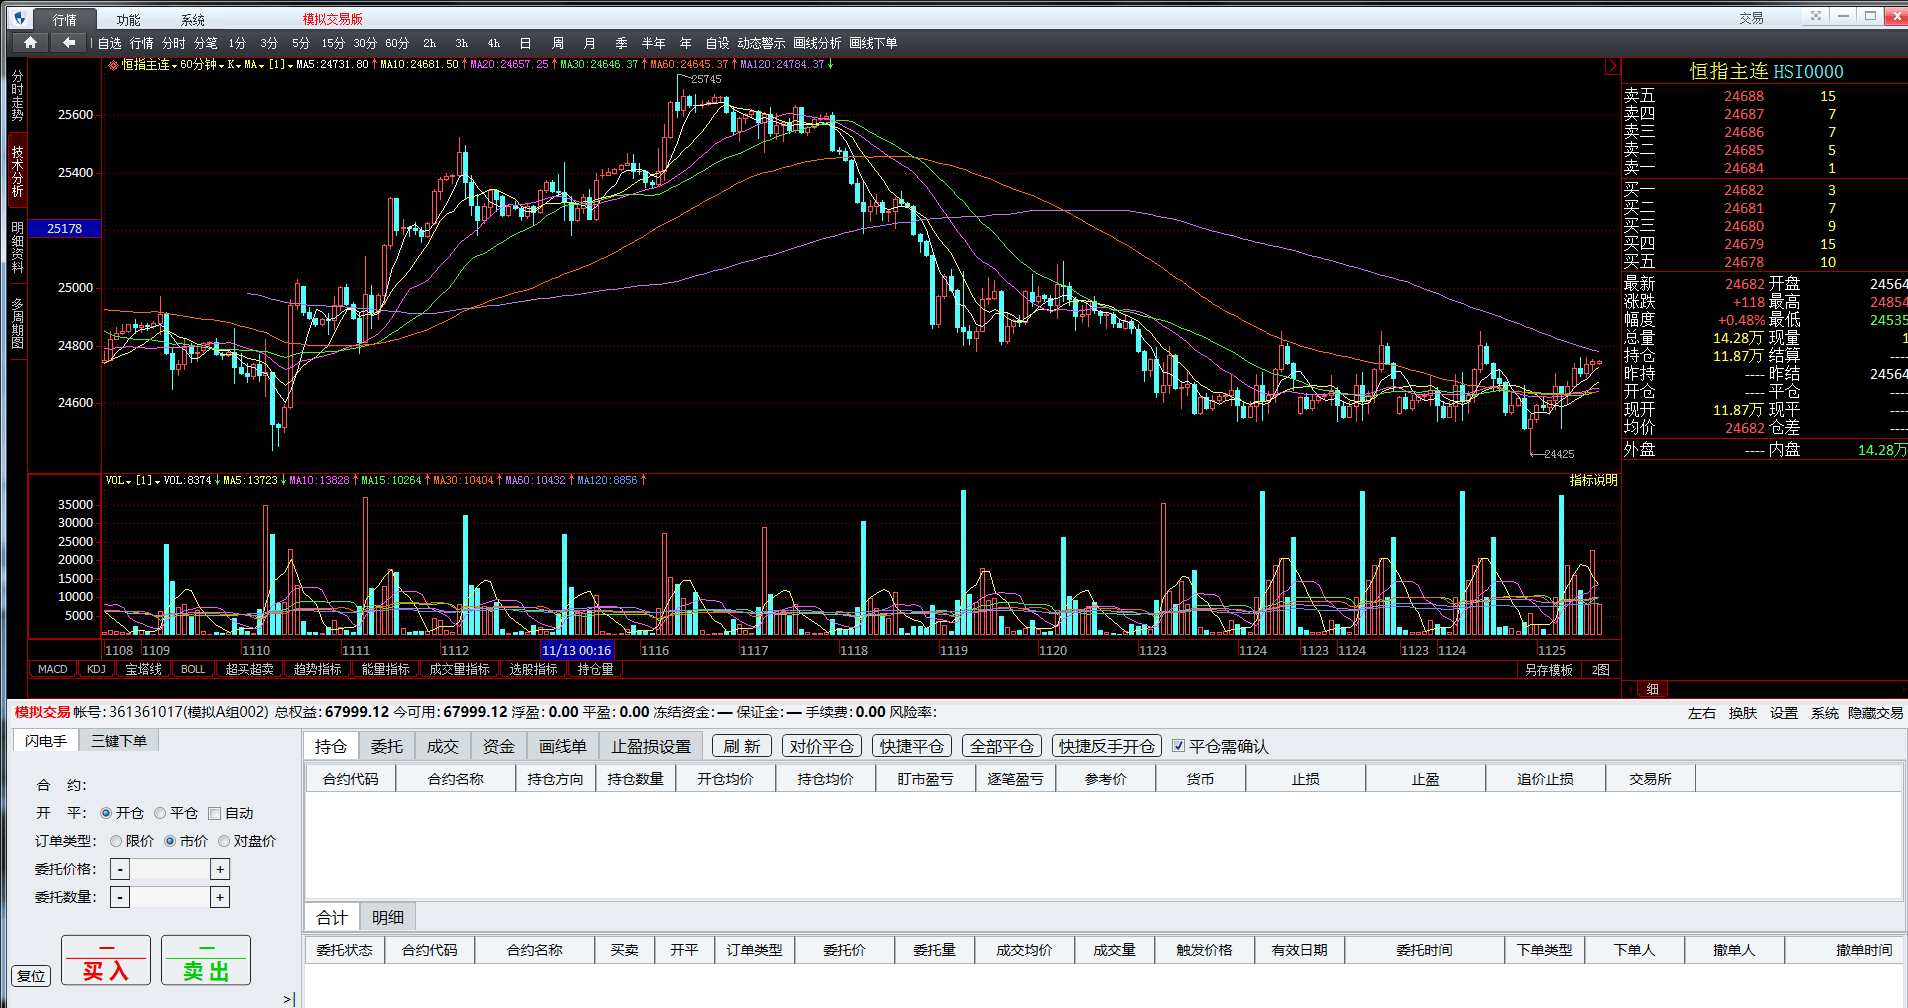Click the 委托数量 input field
This screenshot has width=1908, height=1008.
point(170,898)
